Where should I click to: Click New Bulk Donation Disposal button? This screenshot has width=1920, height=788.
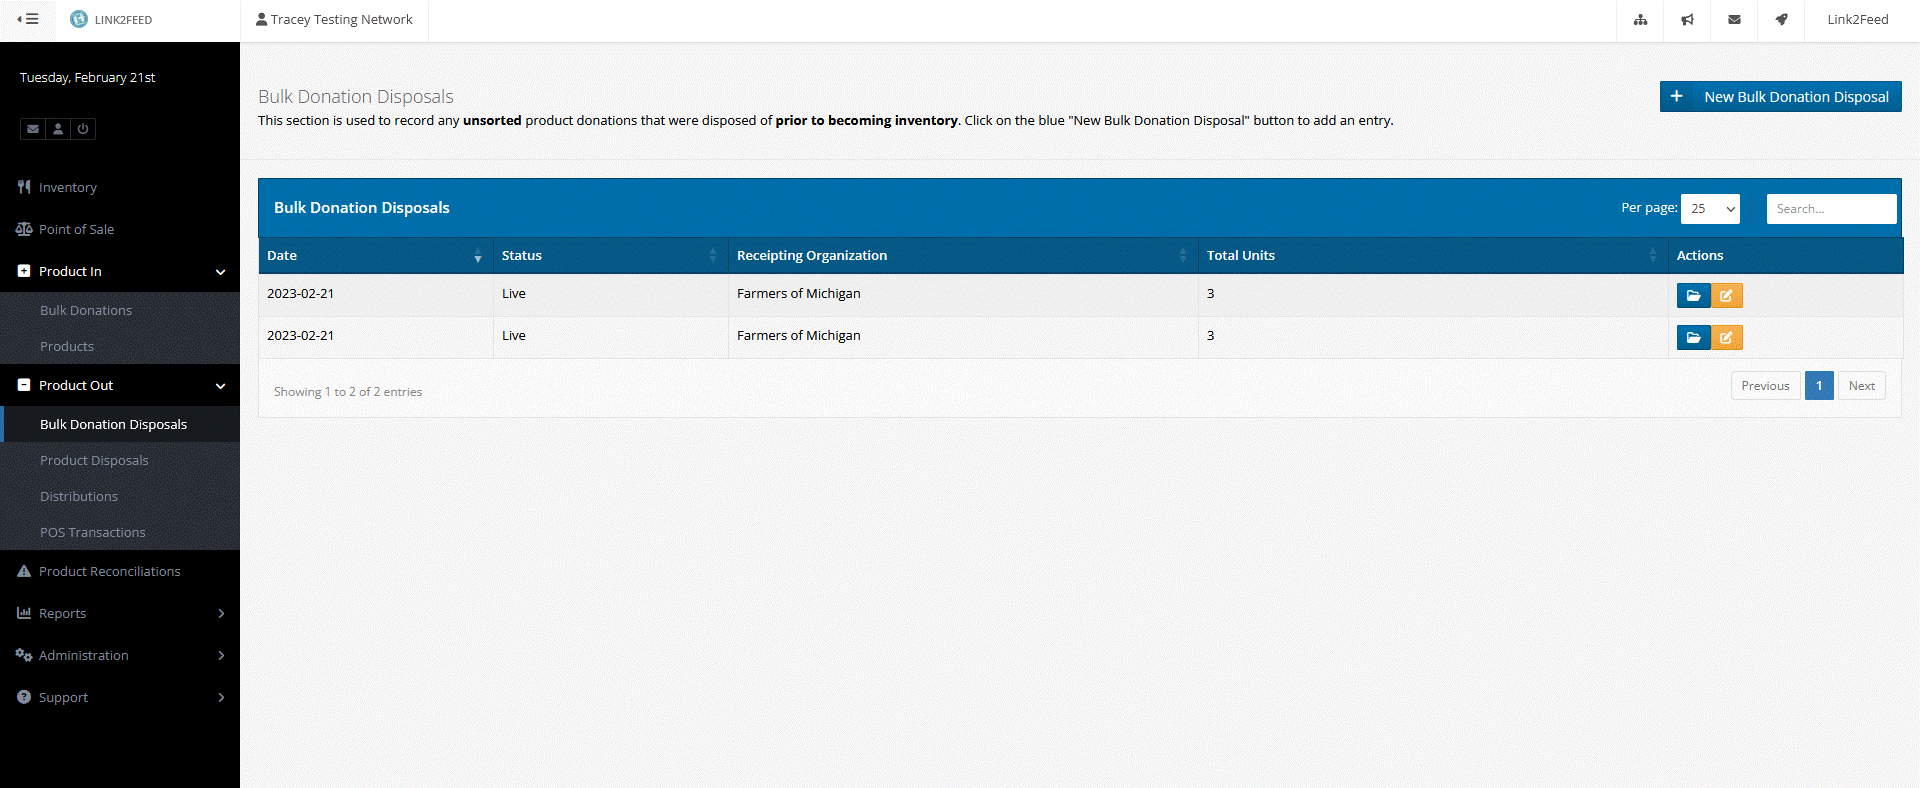click(x=1780, y=97)
